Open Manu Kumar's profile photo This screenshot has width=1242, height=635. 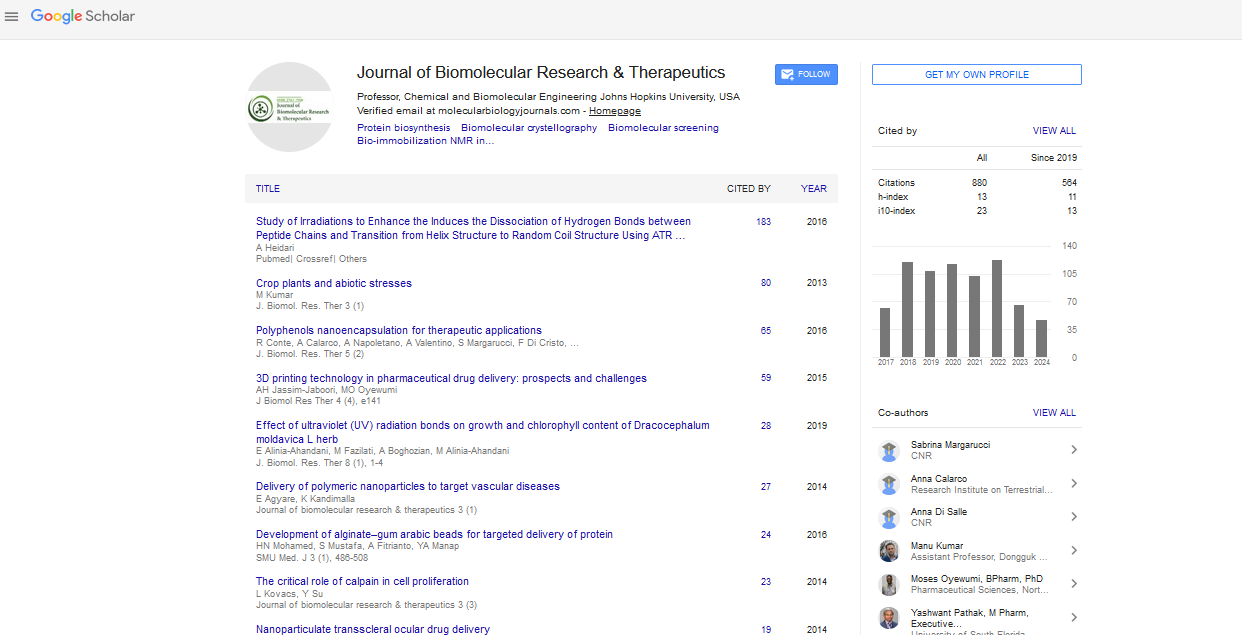pos(889,551)
